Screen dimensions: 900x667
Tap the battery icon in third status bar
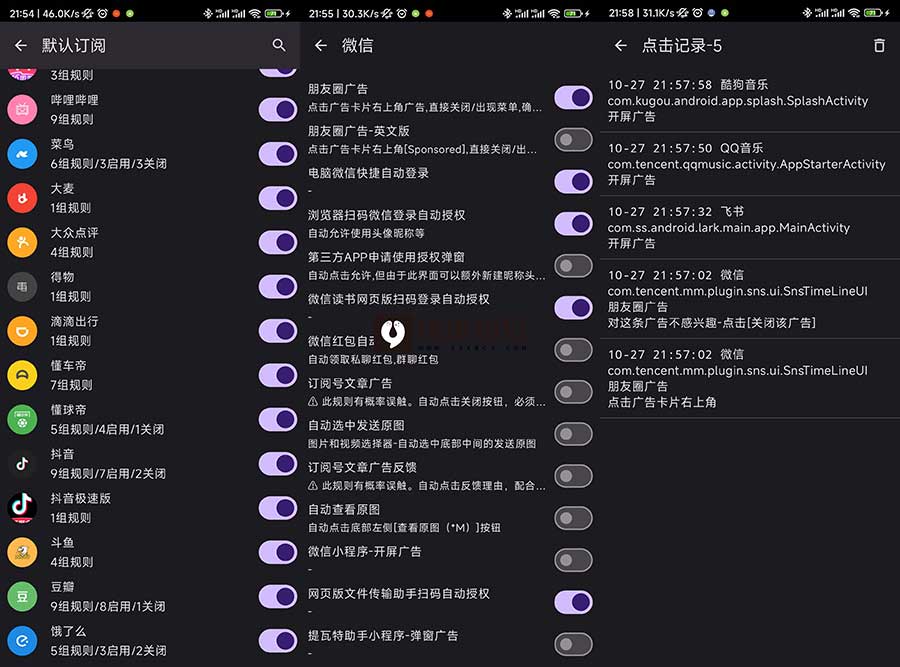(873, 13)
